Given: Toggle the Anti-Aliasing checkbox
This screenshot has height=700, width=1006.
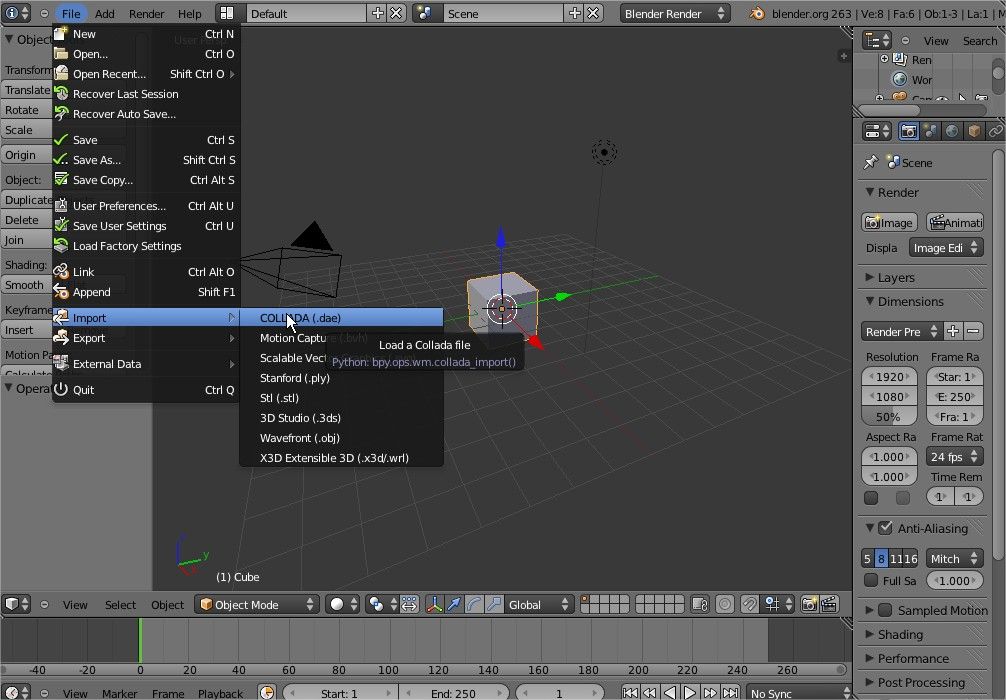Looking at the screenshot, I should pos(885,528).
